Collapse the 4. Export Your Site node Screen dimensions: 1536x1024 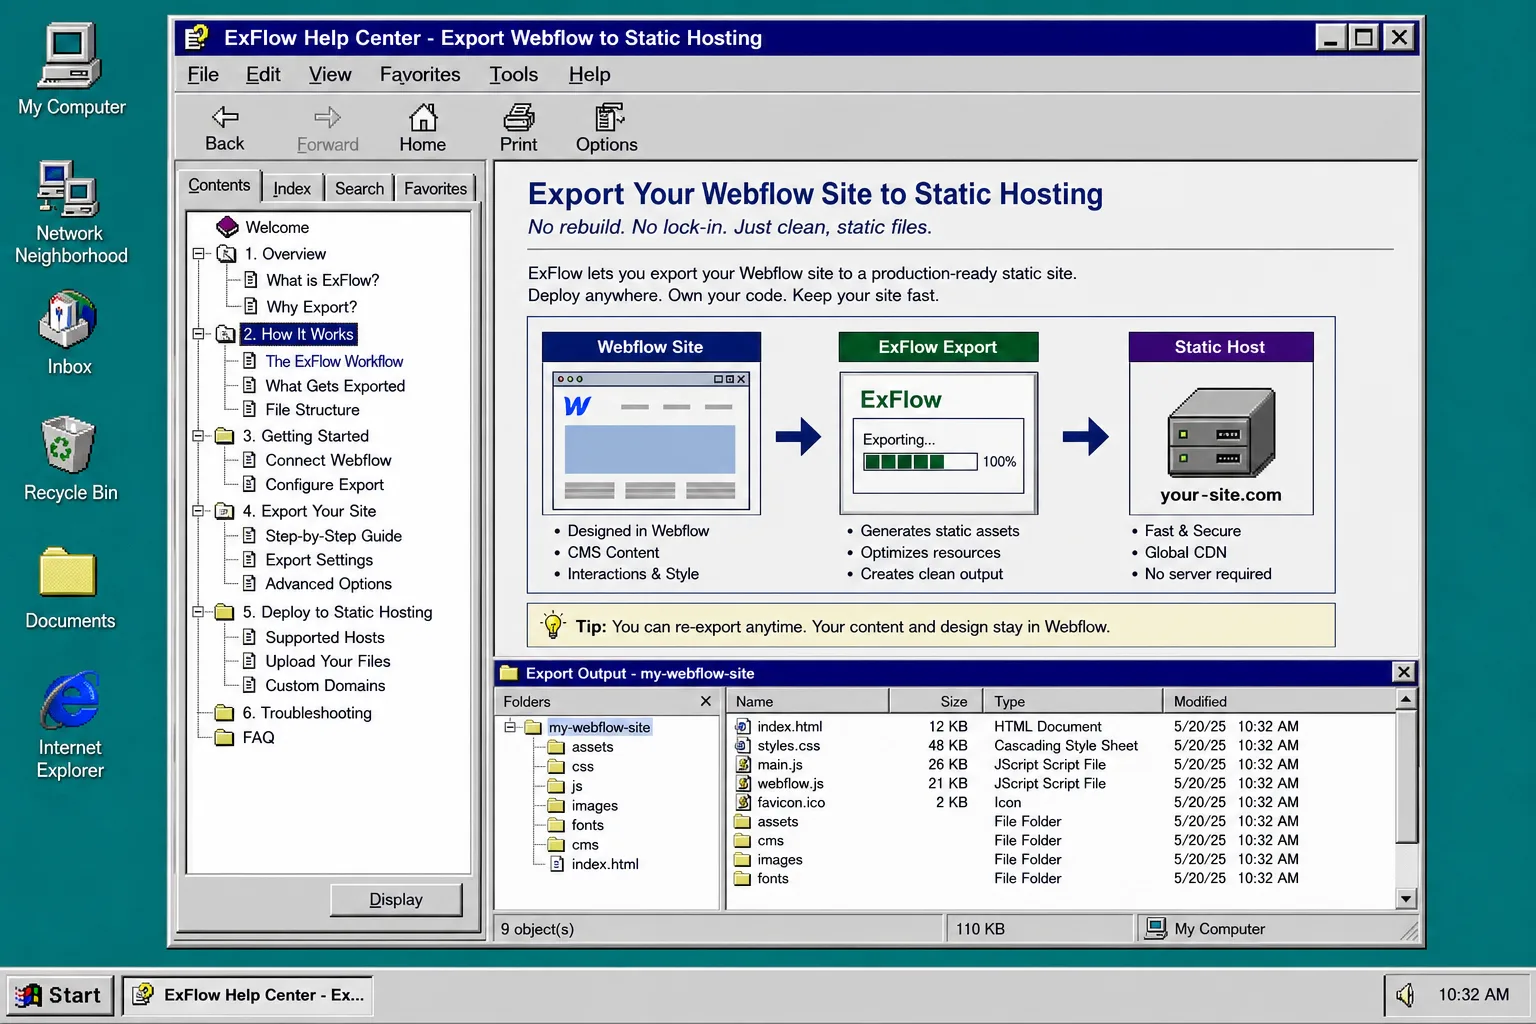(199, 511)
